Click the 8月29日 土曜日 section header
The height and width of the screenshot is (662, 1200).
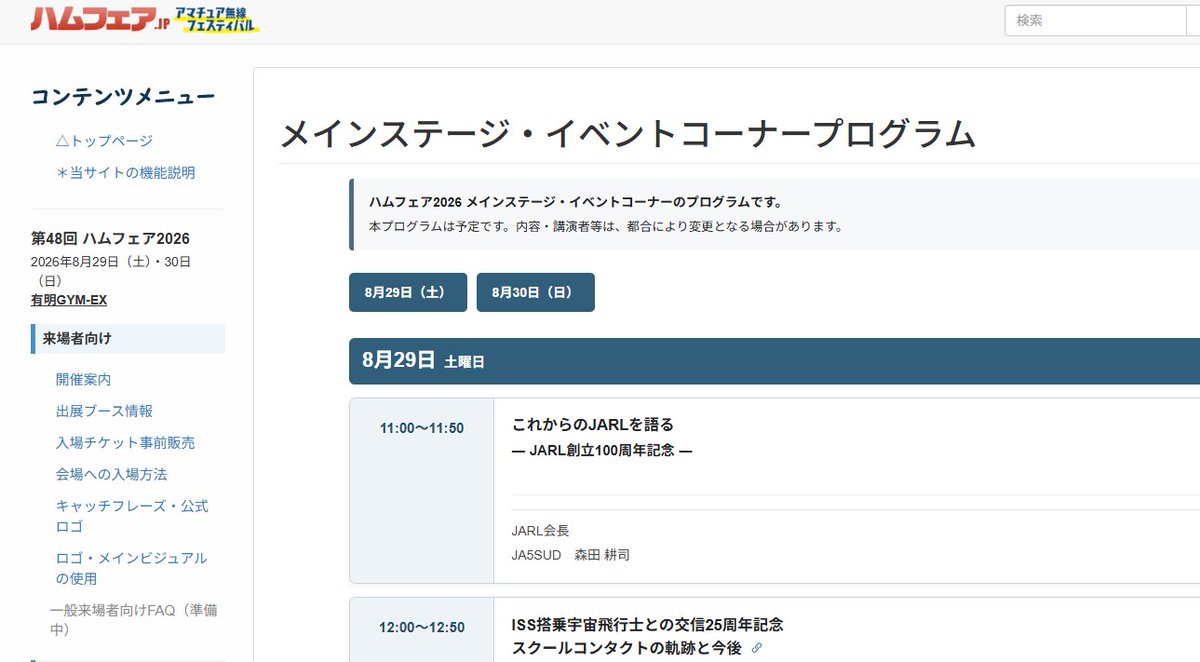coord(774,361)
